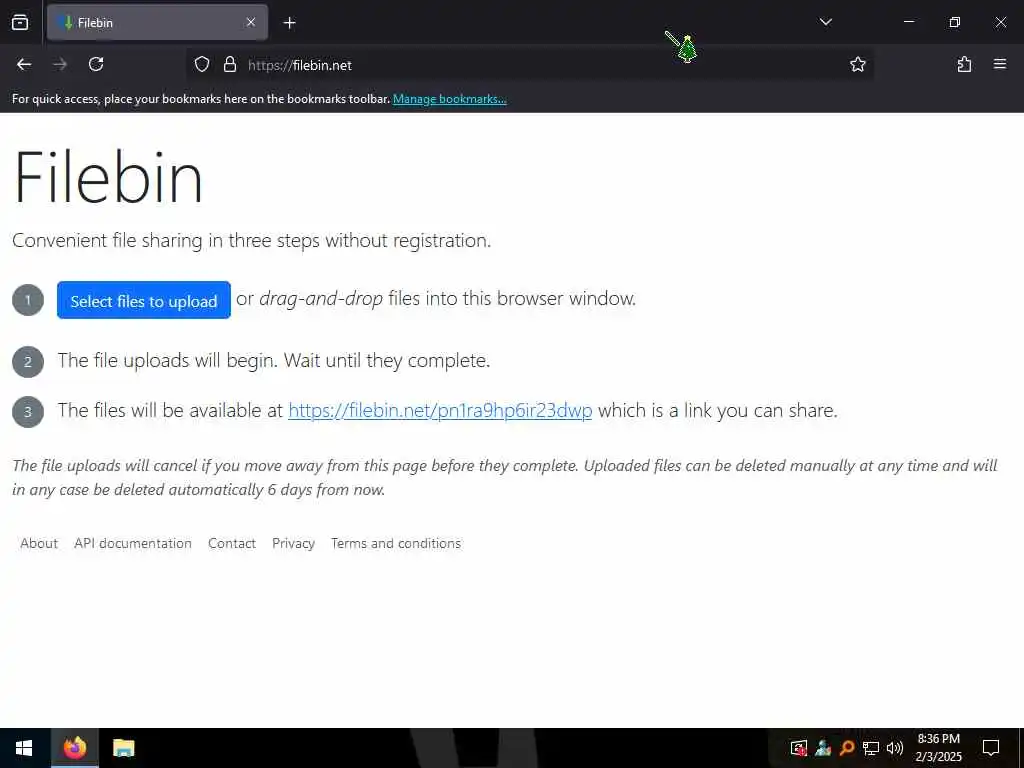Click the network tray icon
The height and width of the screenshot is (768, 1024).
coord(871,748)
